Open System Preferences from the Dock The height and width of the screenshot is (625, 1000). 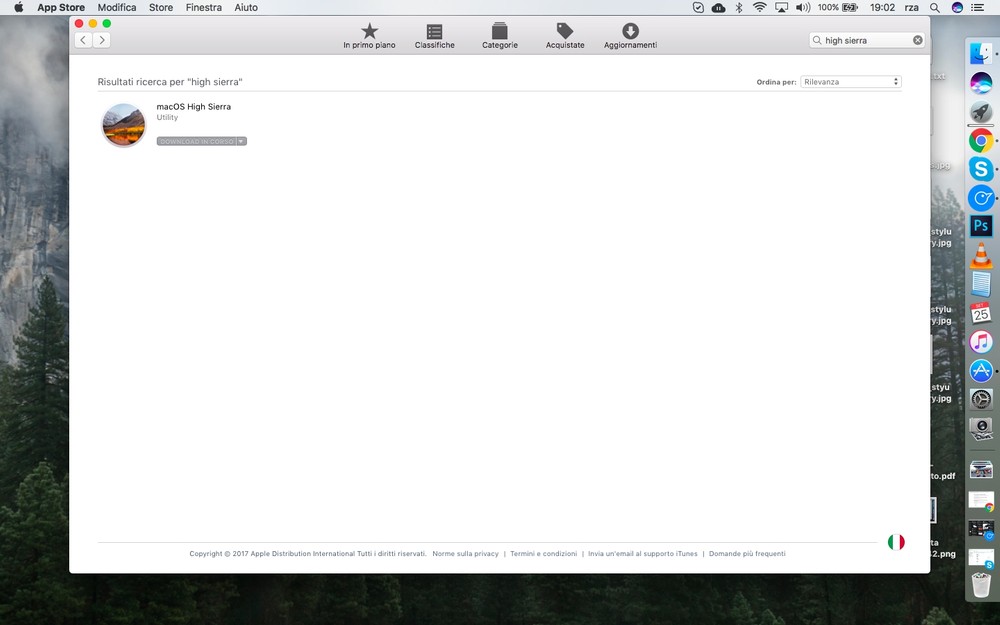981,399
